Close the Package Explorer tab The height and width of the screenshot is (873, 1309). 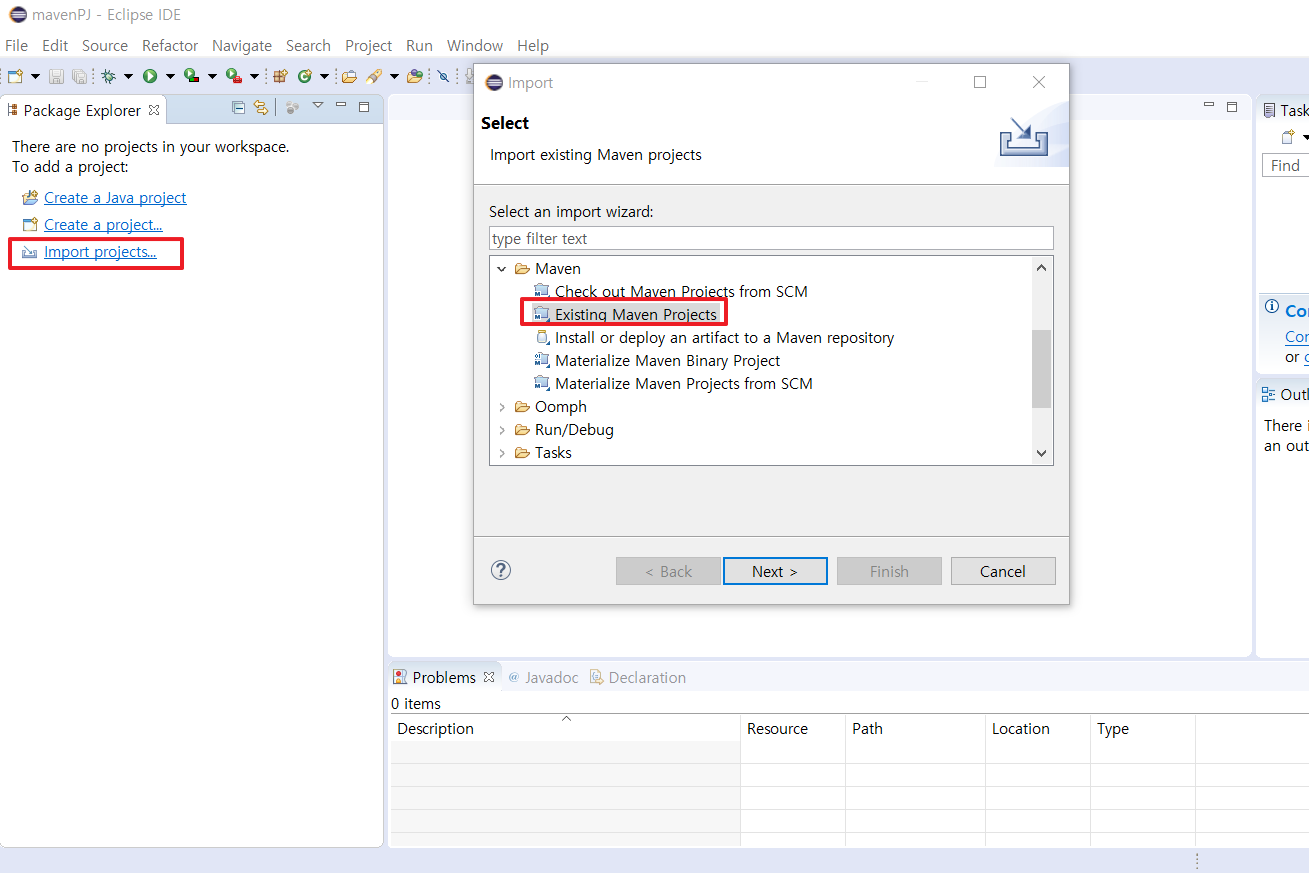pyautogui.click(x=154, y=110)
